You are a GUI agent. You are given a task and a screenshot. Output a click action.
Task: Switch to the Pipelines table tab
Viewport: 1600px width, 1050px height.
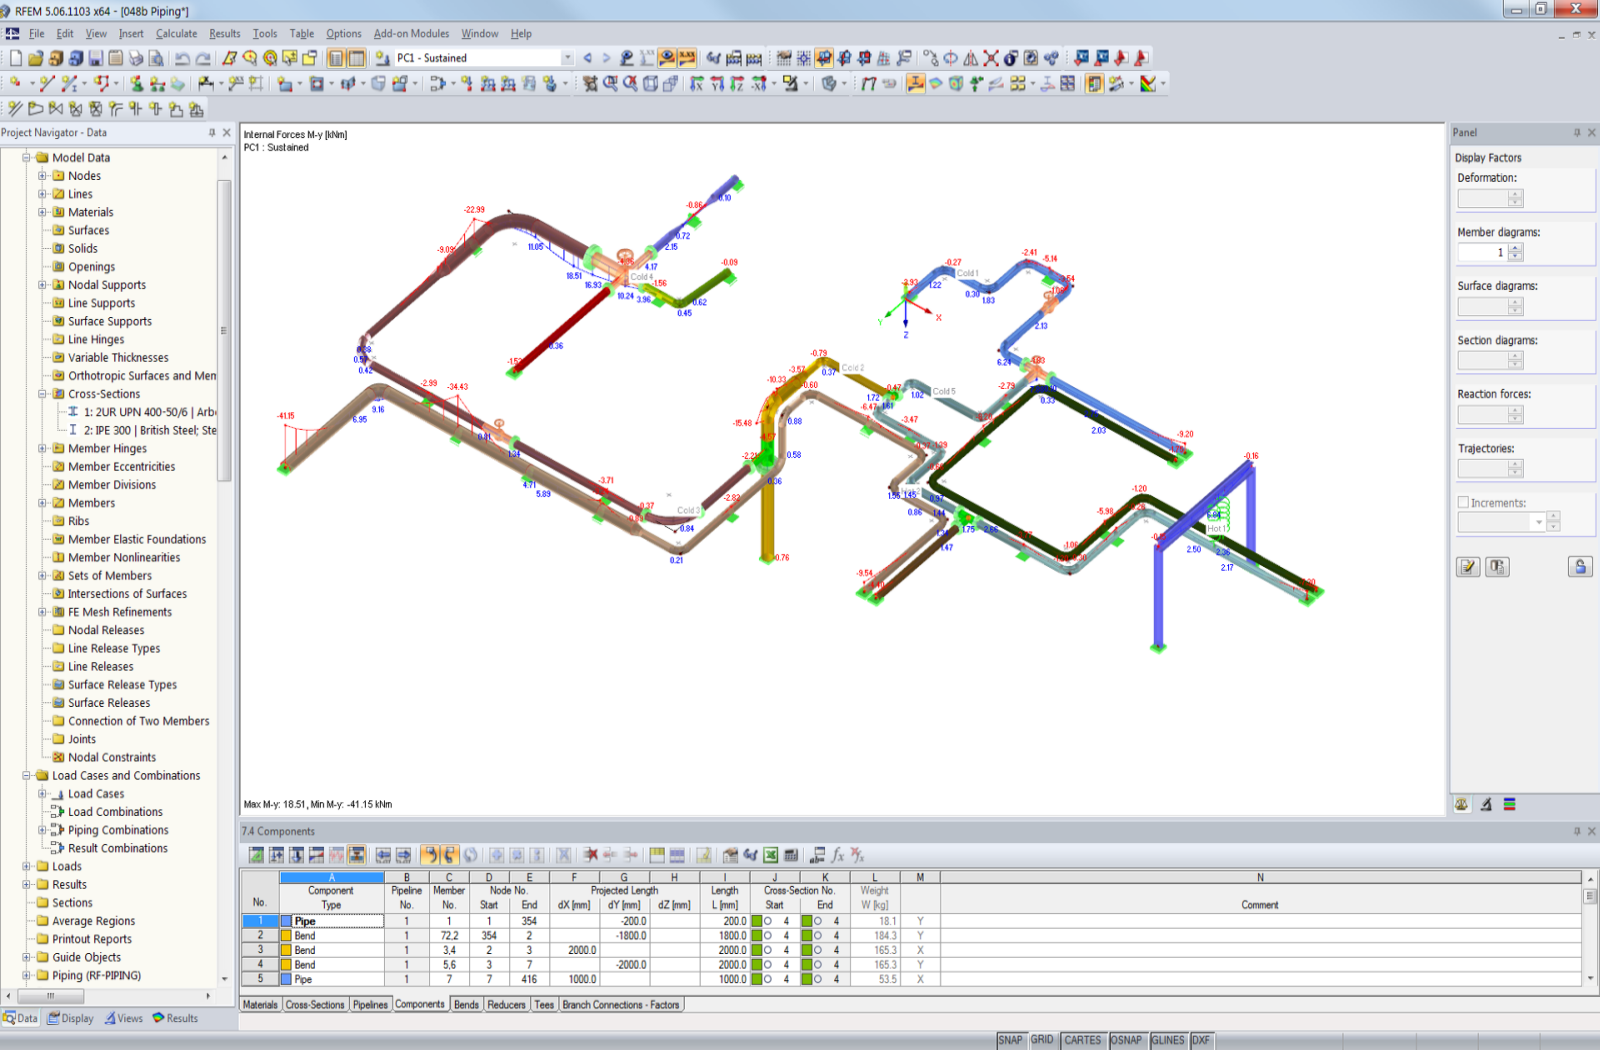[370, 1005]
